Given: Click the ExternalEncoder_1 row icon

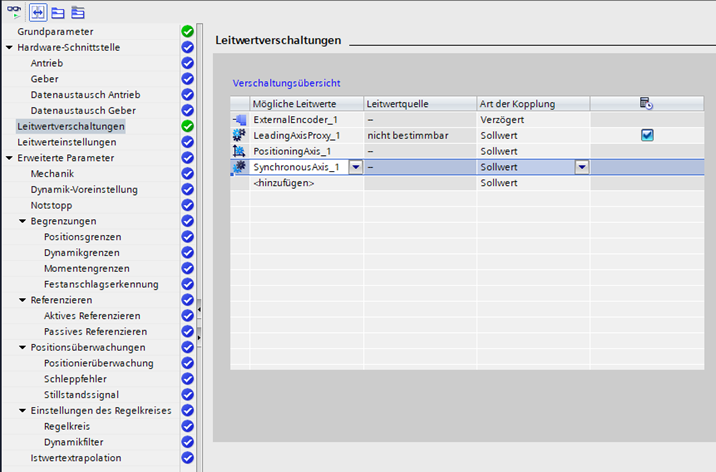Looking at the screenshot, I should tap(239, 120).
